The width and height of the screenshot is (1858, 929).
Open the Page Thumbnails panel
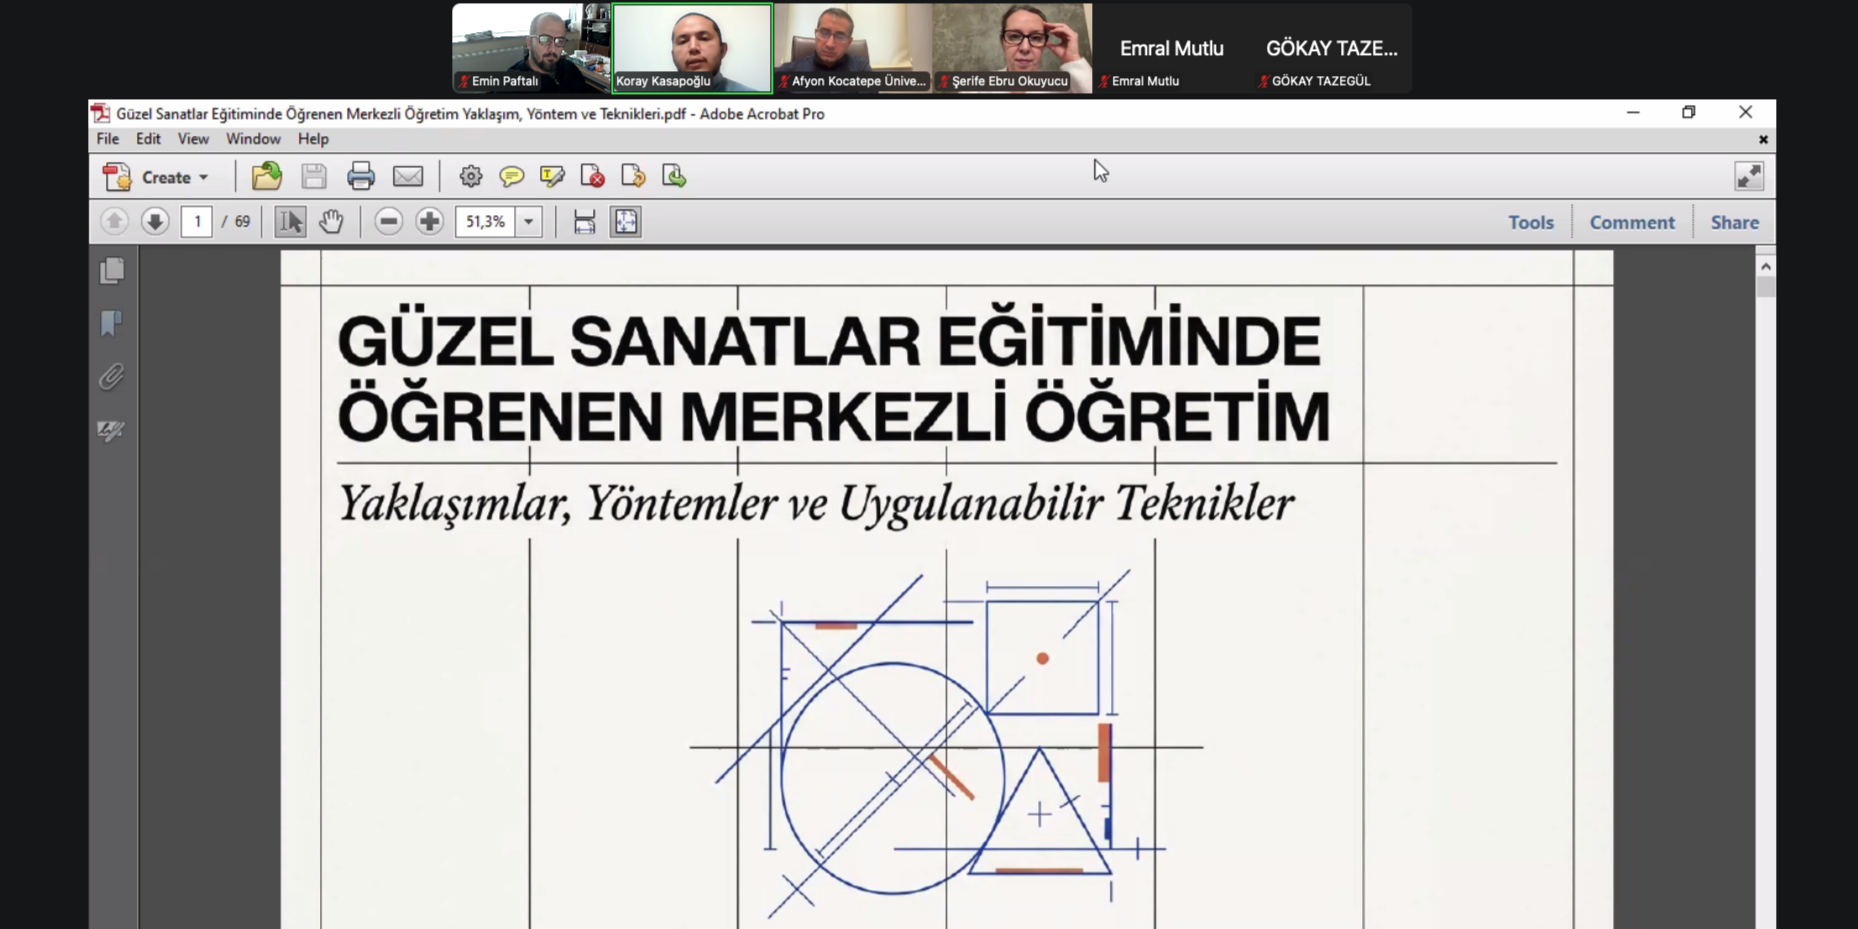(112, 271)
